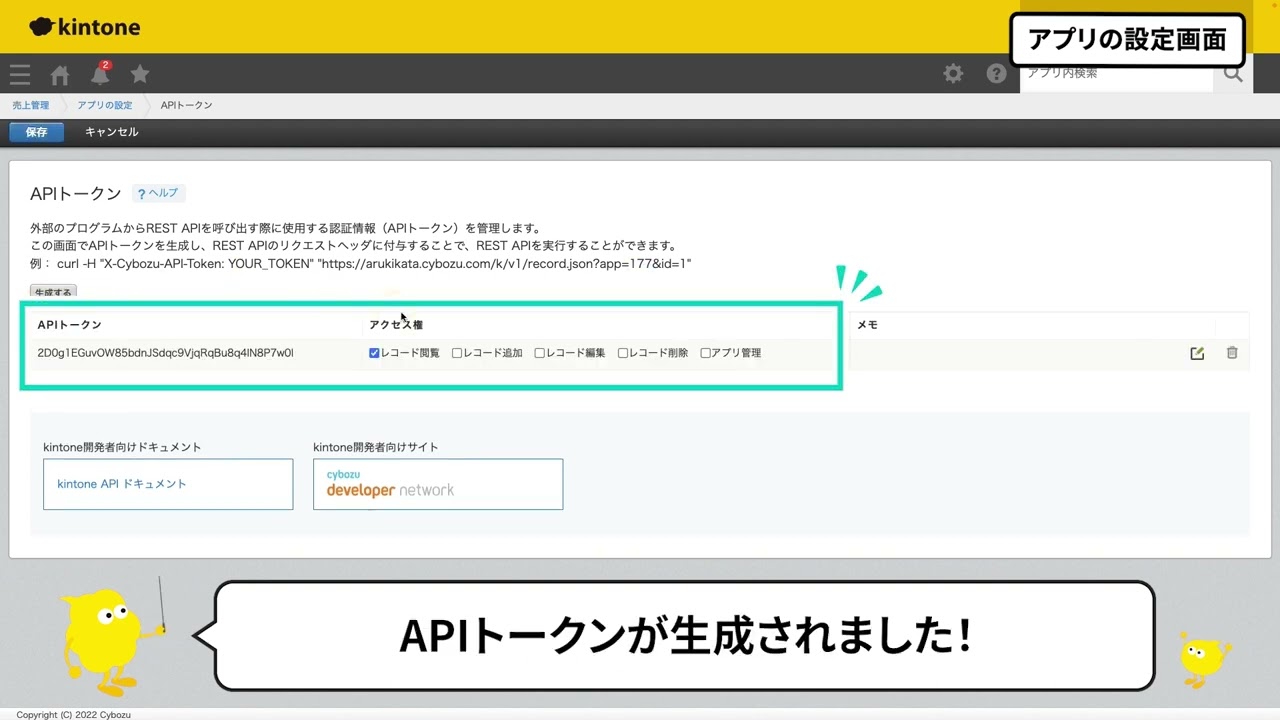1280x720 pixels.
Task: Click the キャンセル button
Action: click(x=112, y=132)
